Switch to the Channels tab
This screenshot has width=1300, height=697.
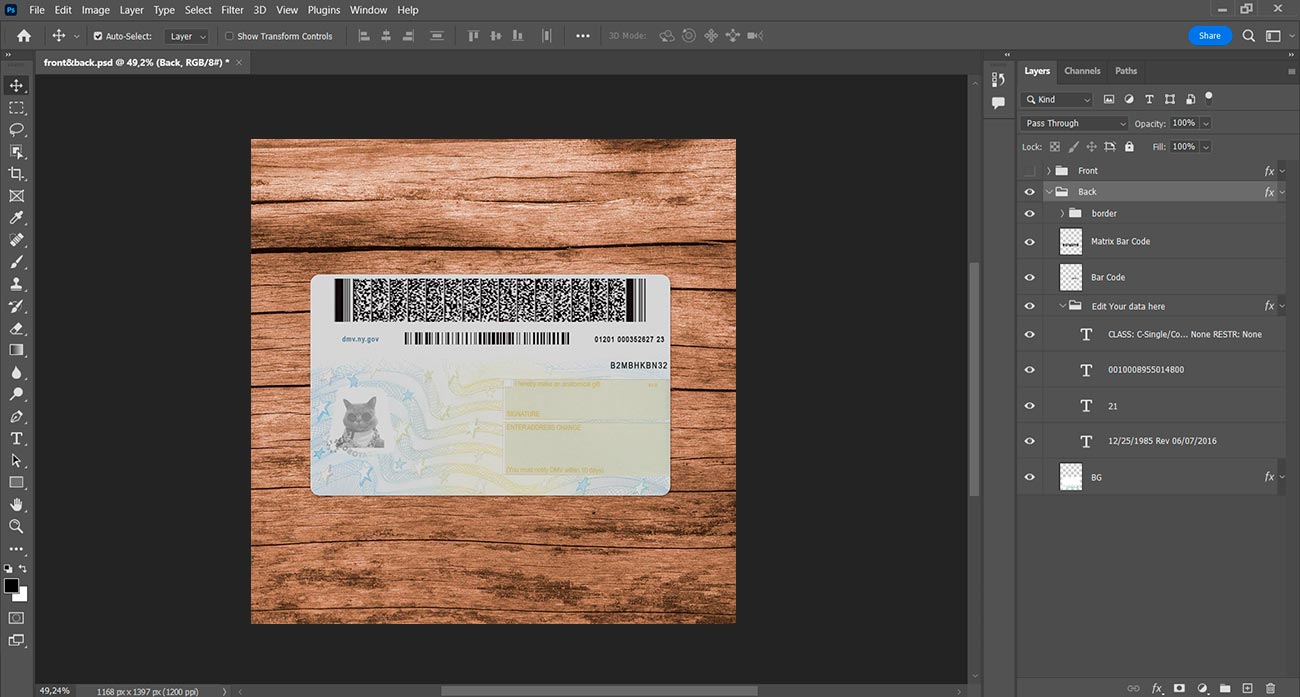click(x=1082, y=71)
